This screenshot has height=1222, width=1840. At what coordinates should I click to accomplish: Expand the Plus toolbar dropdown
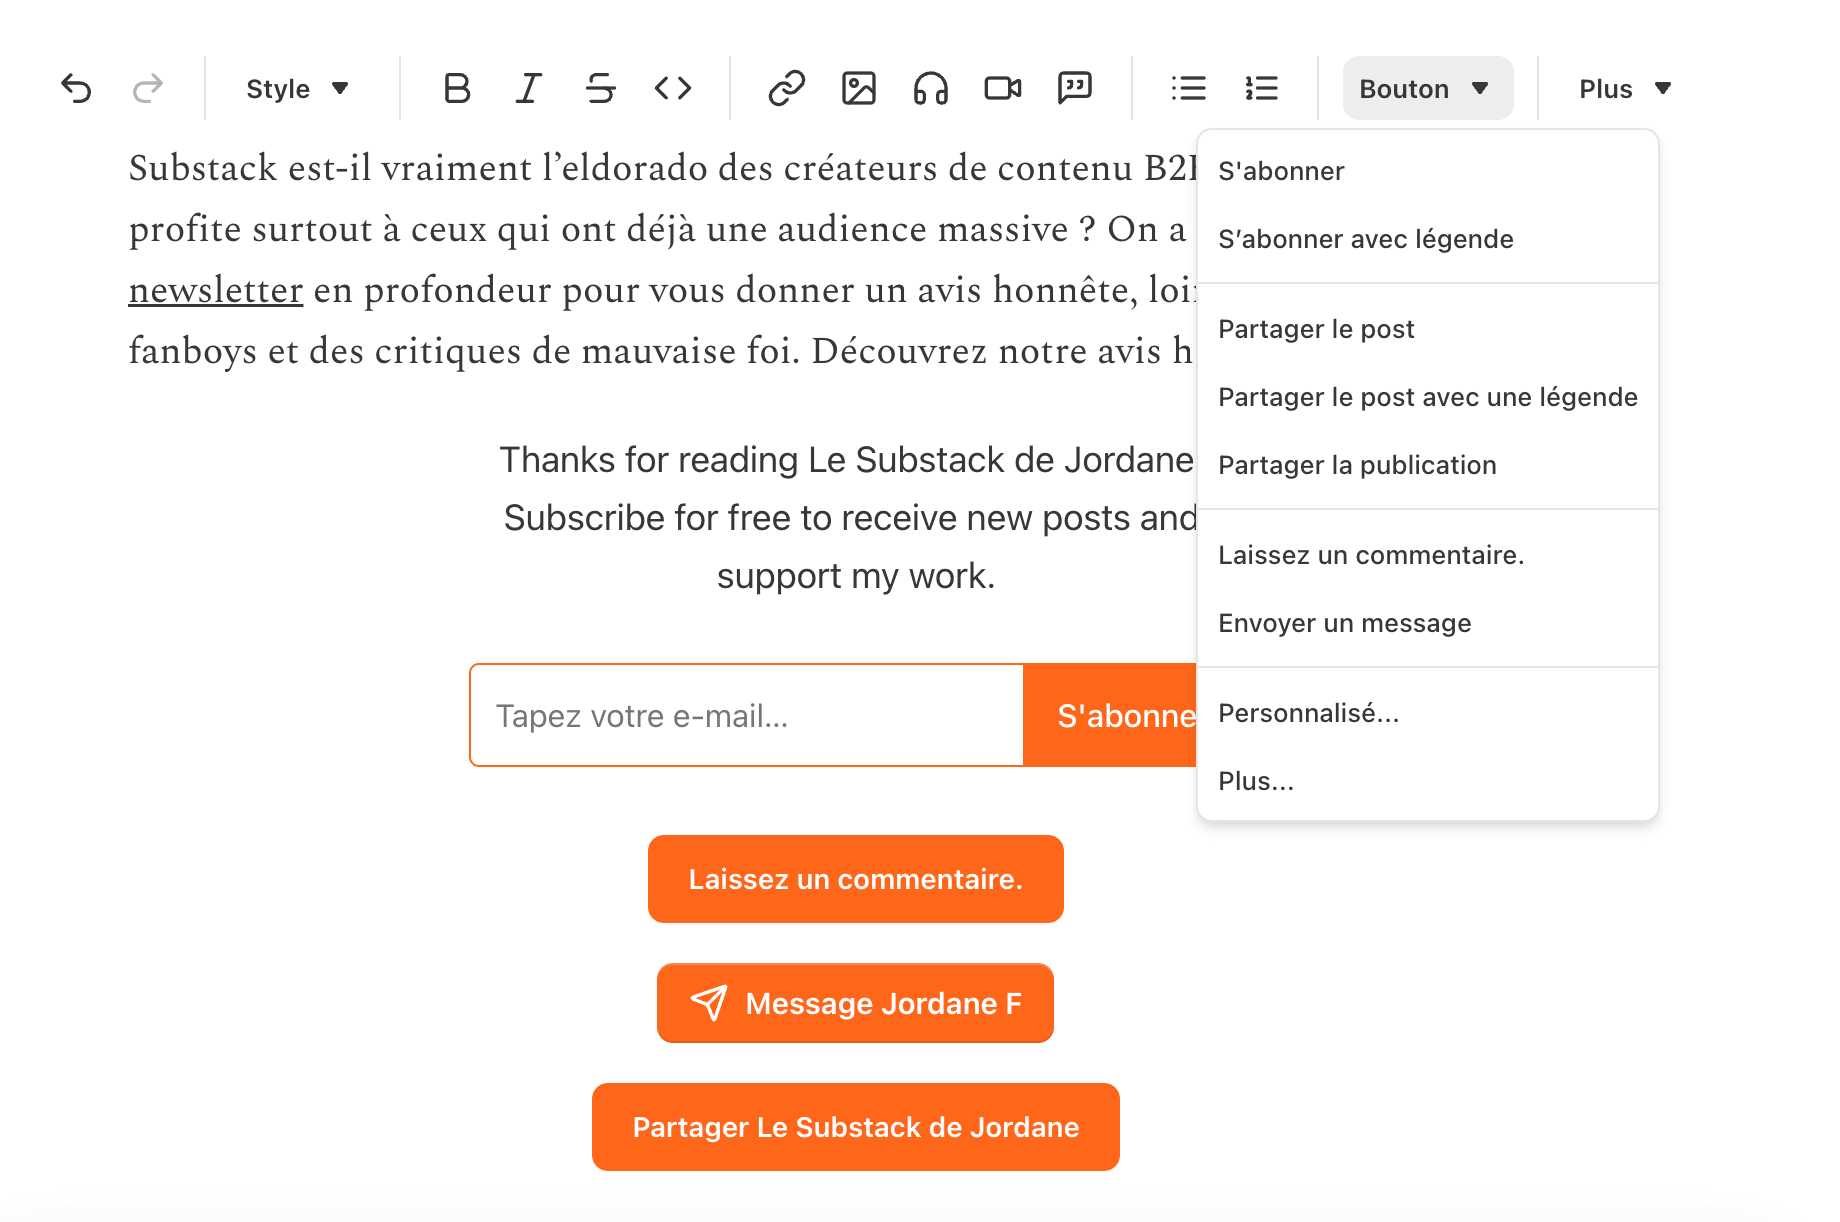1625,89
